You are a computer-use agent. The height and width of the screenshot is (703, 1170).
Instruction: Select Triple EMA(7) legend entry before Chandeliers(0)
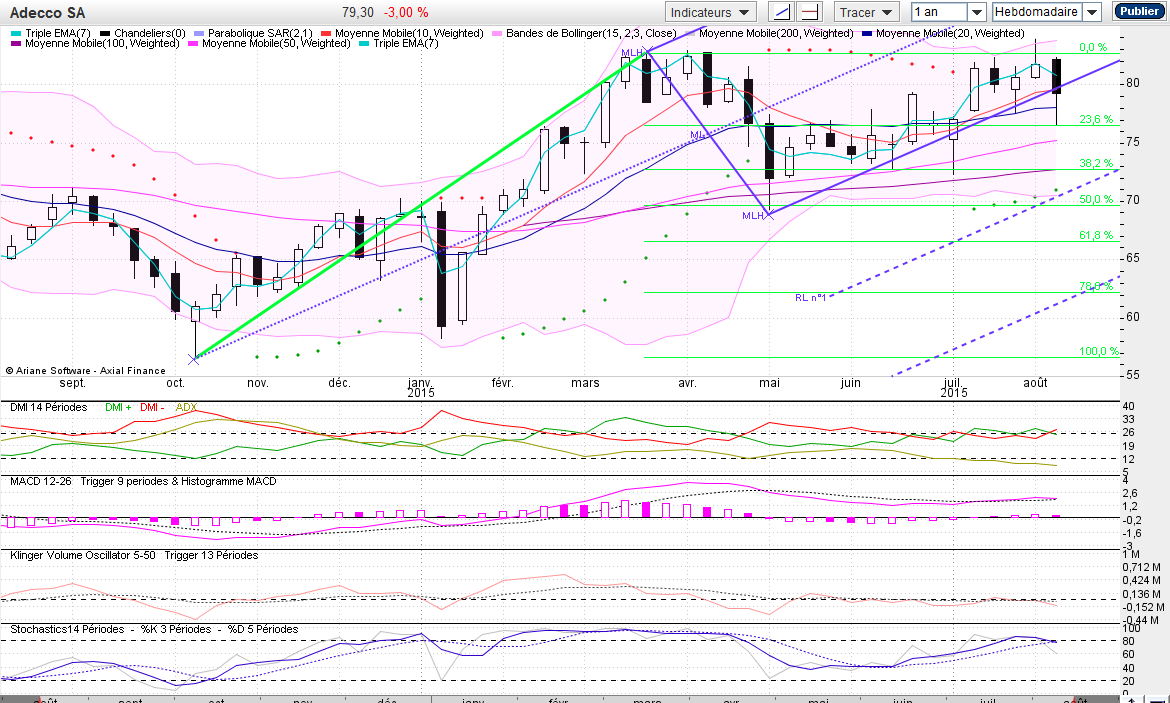57,34
